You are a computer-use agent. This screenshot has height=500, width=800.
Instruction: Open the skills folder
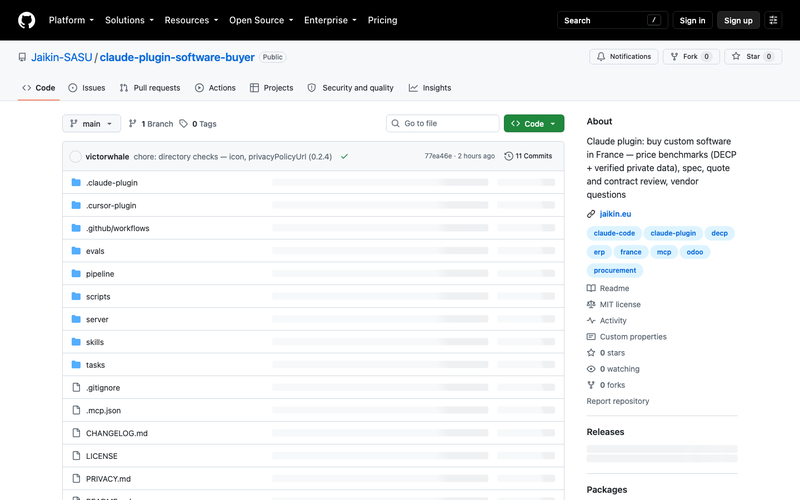(x=95, y=342)
